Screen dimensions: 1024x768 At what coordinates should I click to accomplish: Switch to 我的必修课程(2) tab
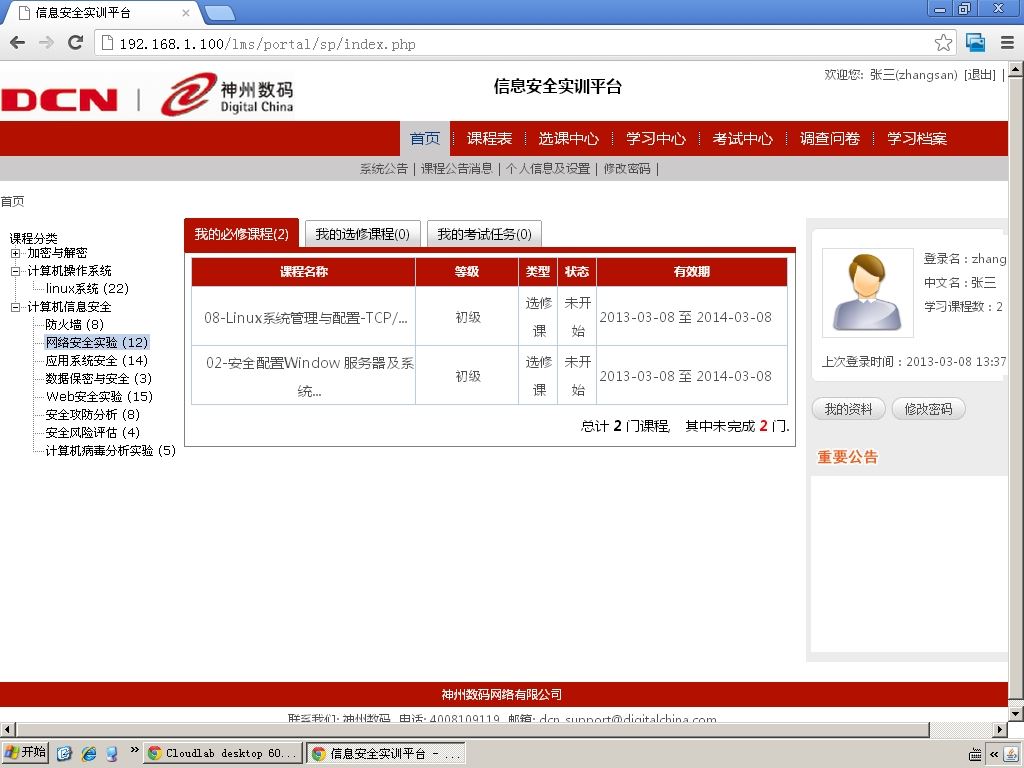click(242, 234)
